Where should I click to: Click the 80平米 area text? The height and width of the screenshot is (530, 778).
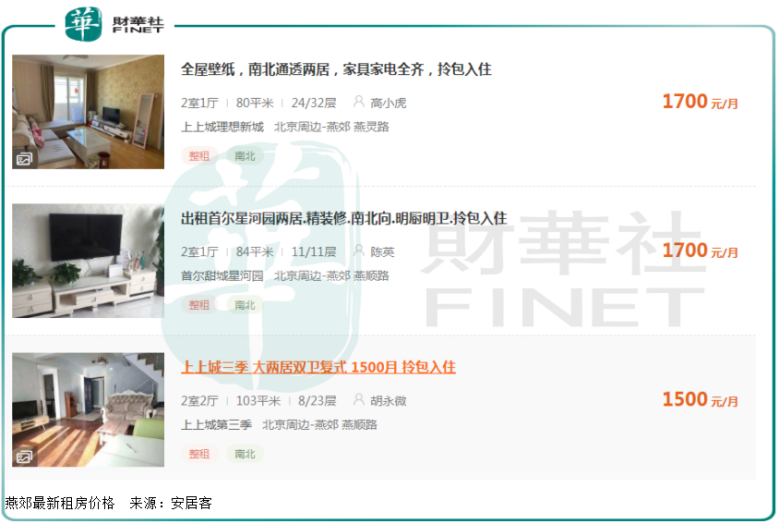[x=255, y=103]
